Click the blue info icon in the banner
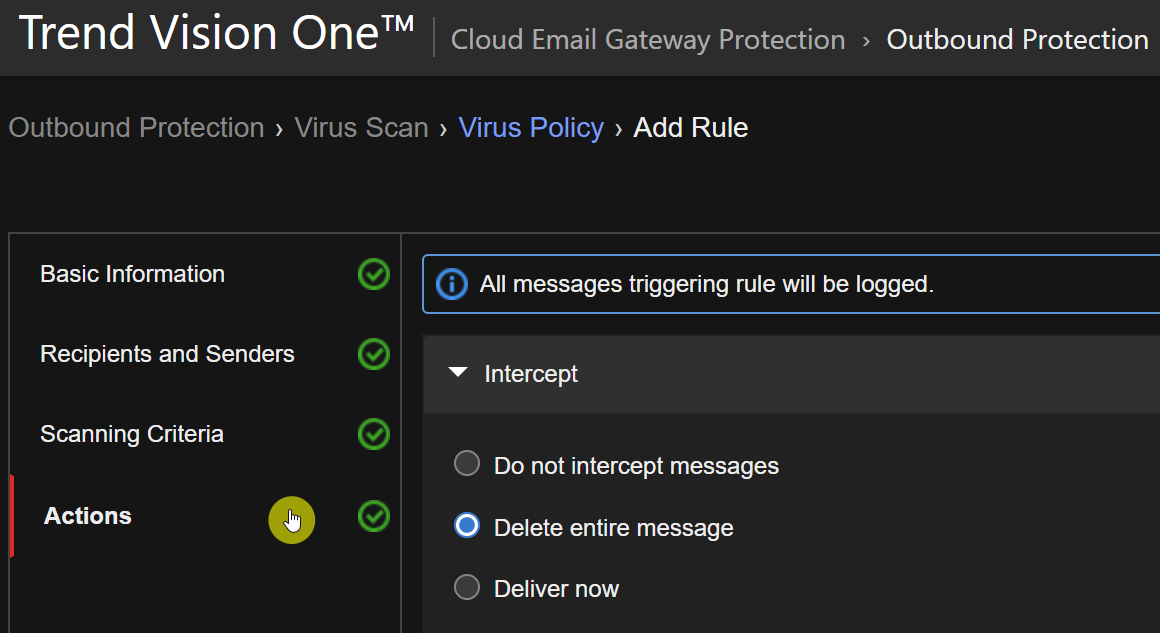This screenshot has height=633, width=1160. pyautogui.click(x=452, y=284)
